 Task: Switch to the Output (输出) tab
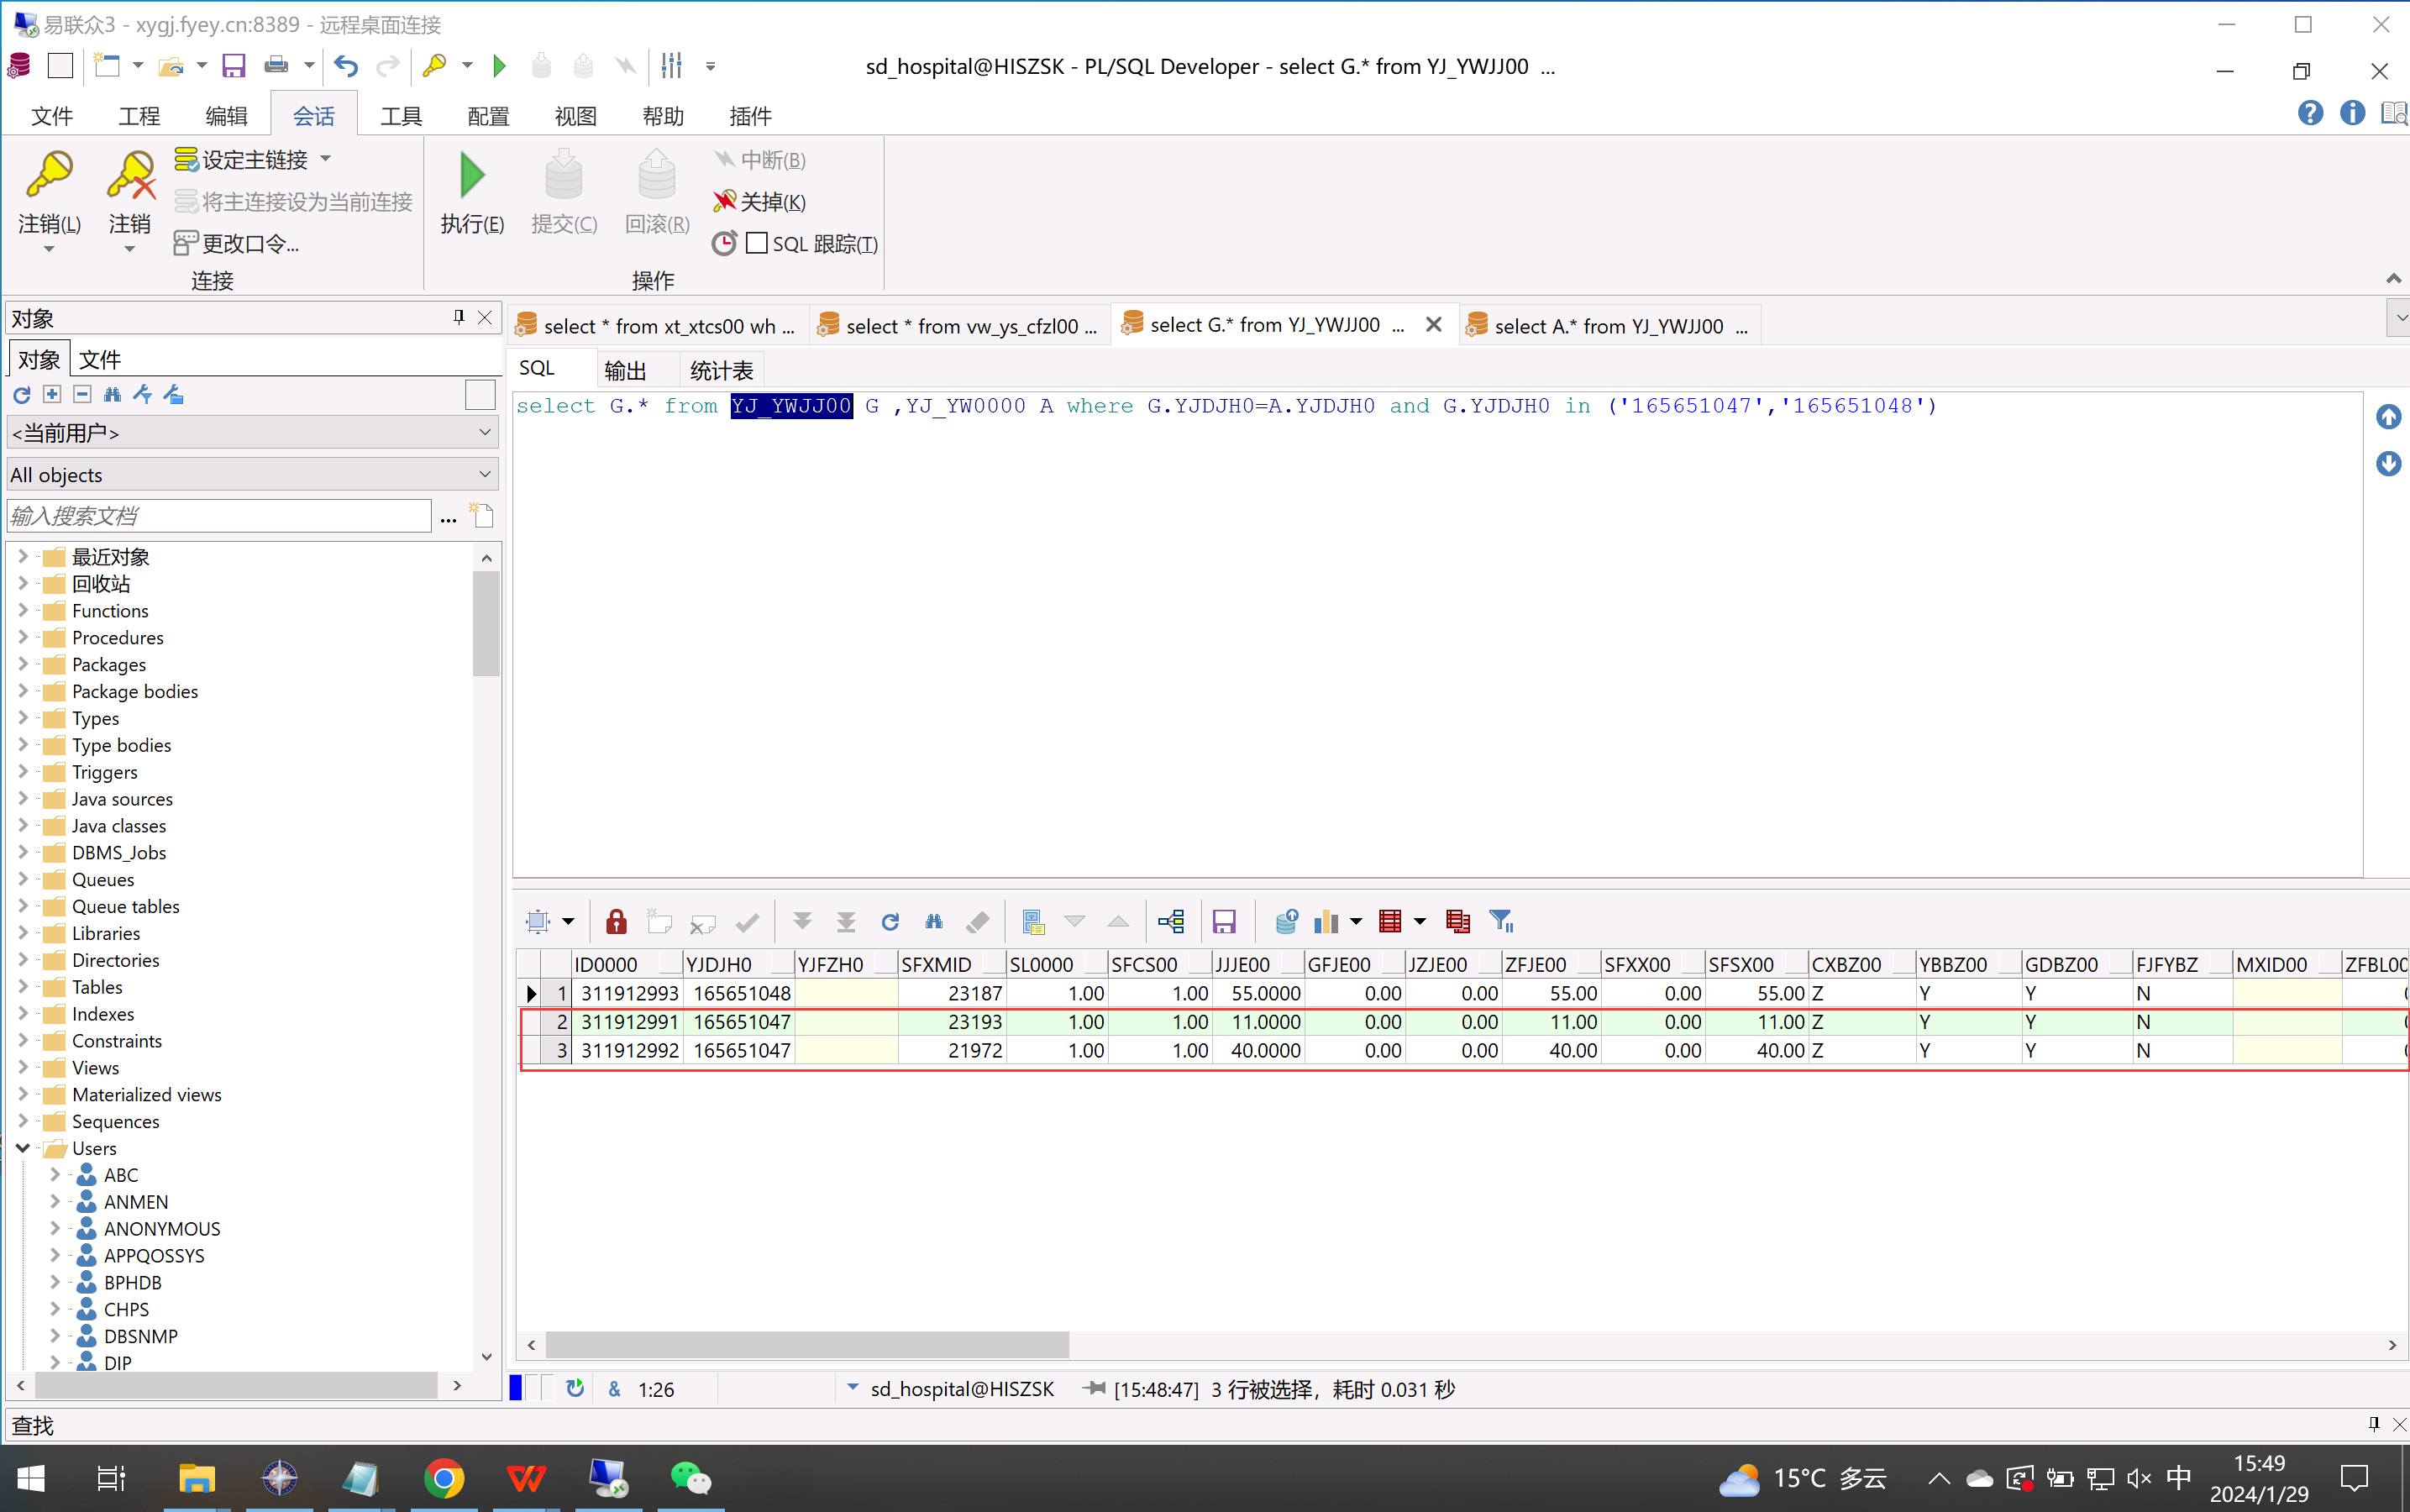pyautogui.click(x=626, y=371)
